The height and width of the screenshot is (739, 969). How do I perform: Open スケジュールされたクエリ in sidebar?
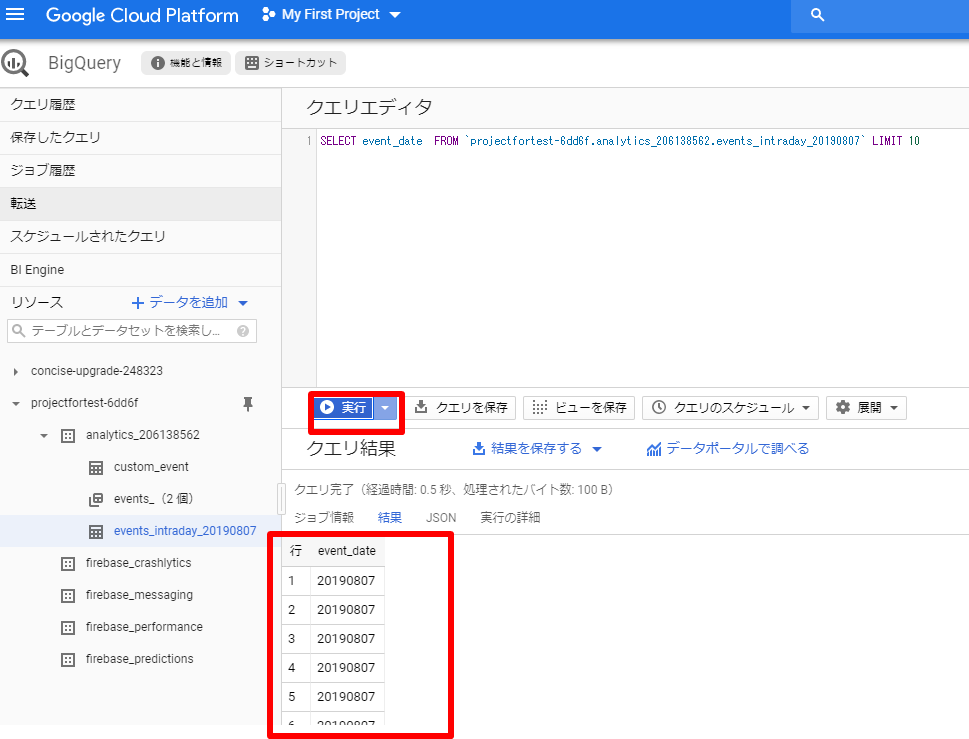(x=140, y=236)
